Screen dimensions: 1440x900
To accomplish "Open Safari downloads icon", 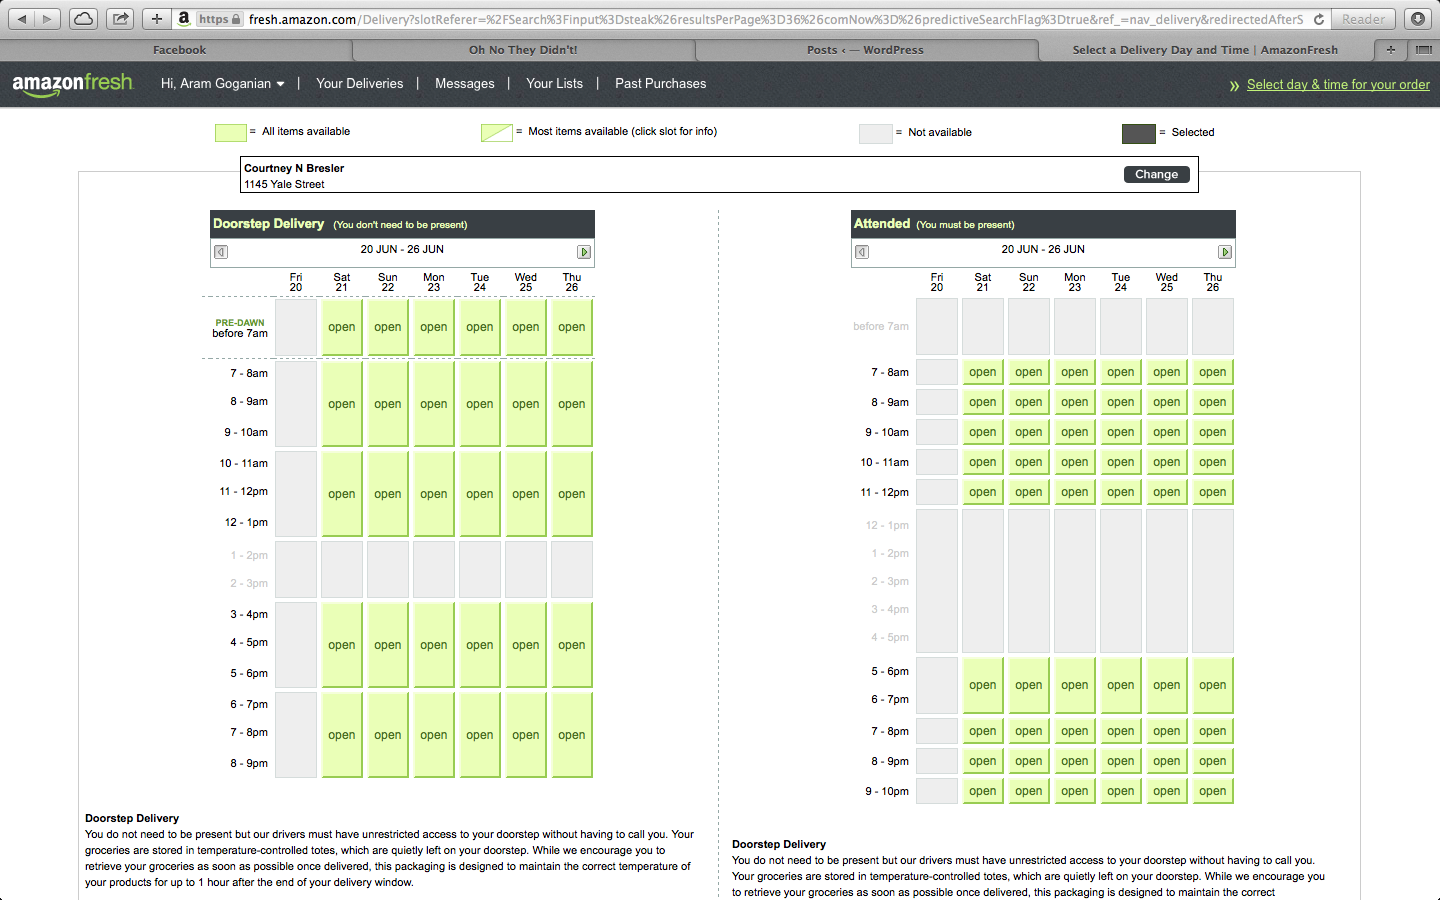I will click(x=1417, y=19).
